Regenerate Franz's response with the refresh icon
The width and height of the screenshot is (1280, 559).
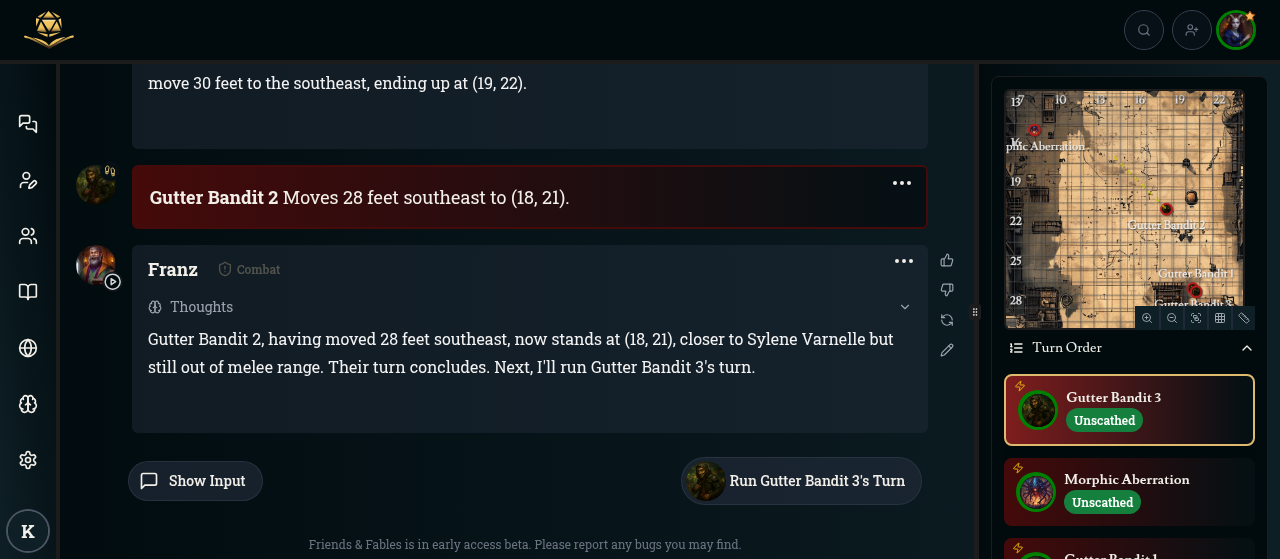pyautogui.click(x=947, y=320)
